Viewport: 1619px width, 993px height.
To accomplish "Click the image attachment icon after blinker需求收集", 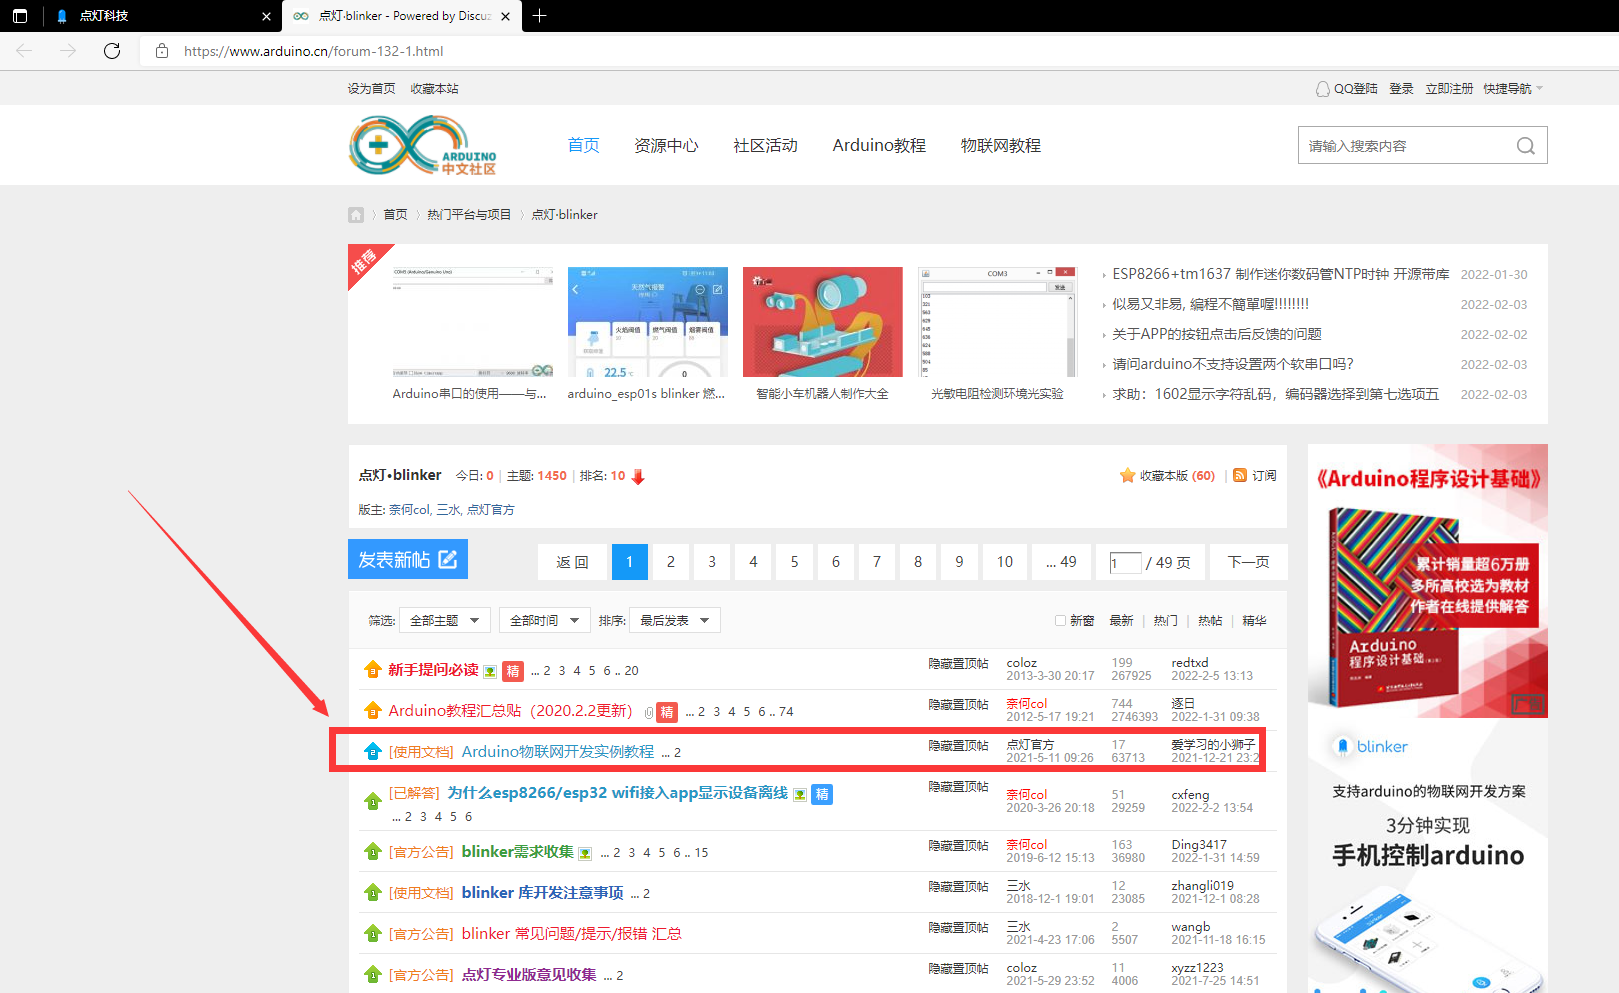I will point(585,853).
